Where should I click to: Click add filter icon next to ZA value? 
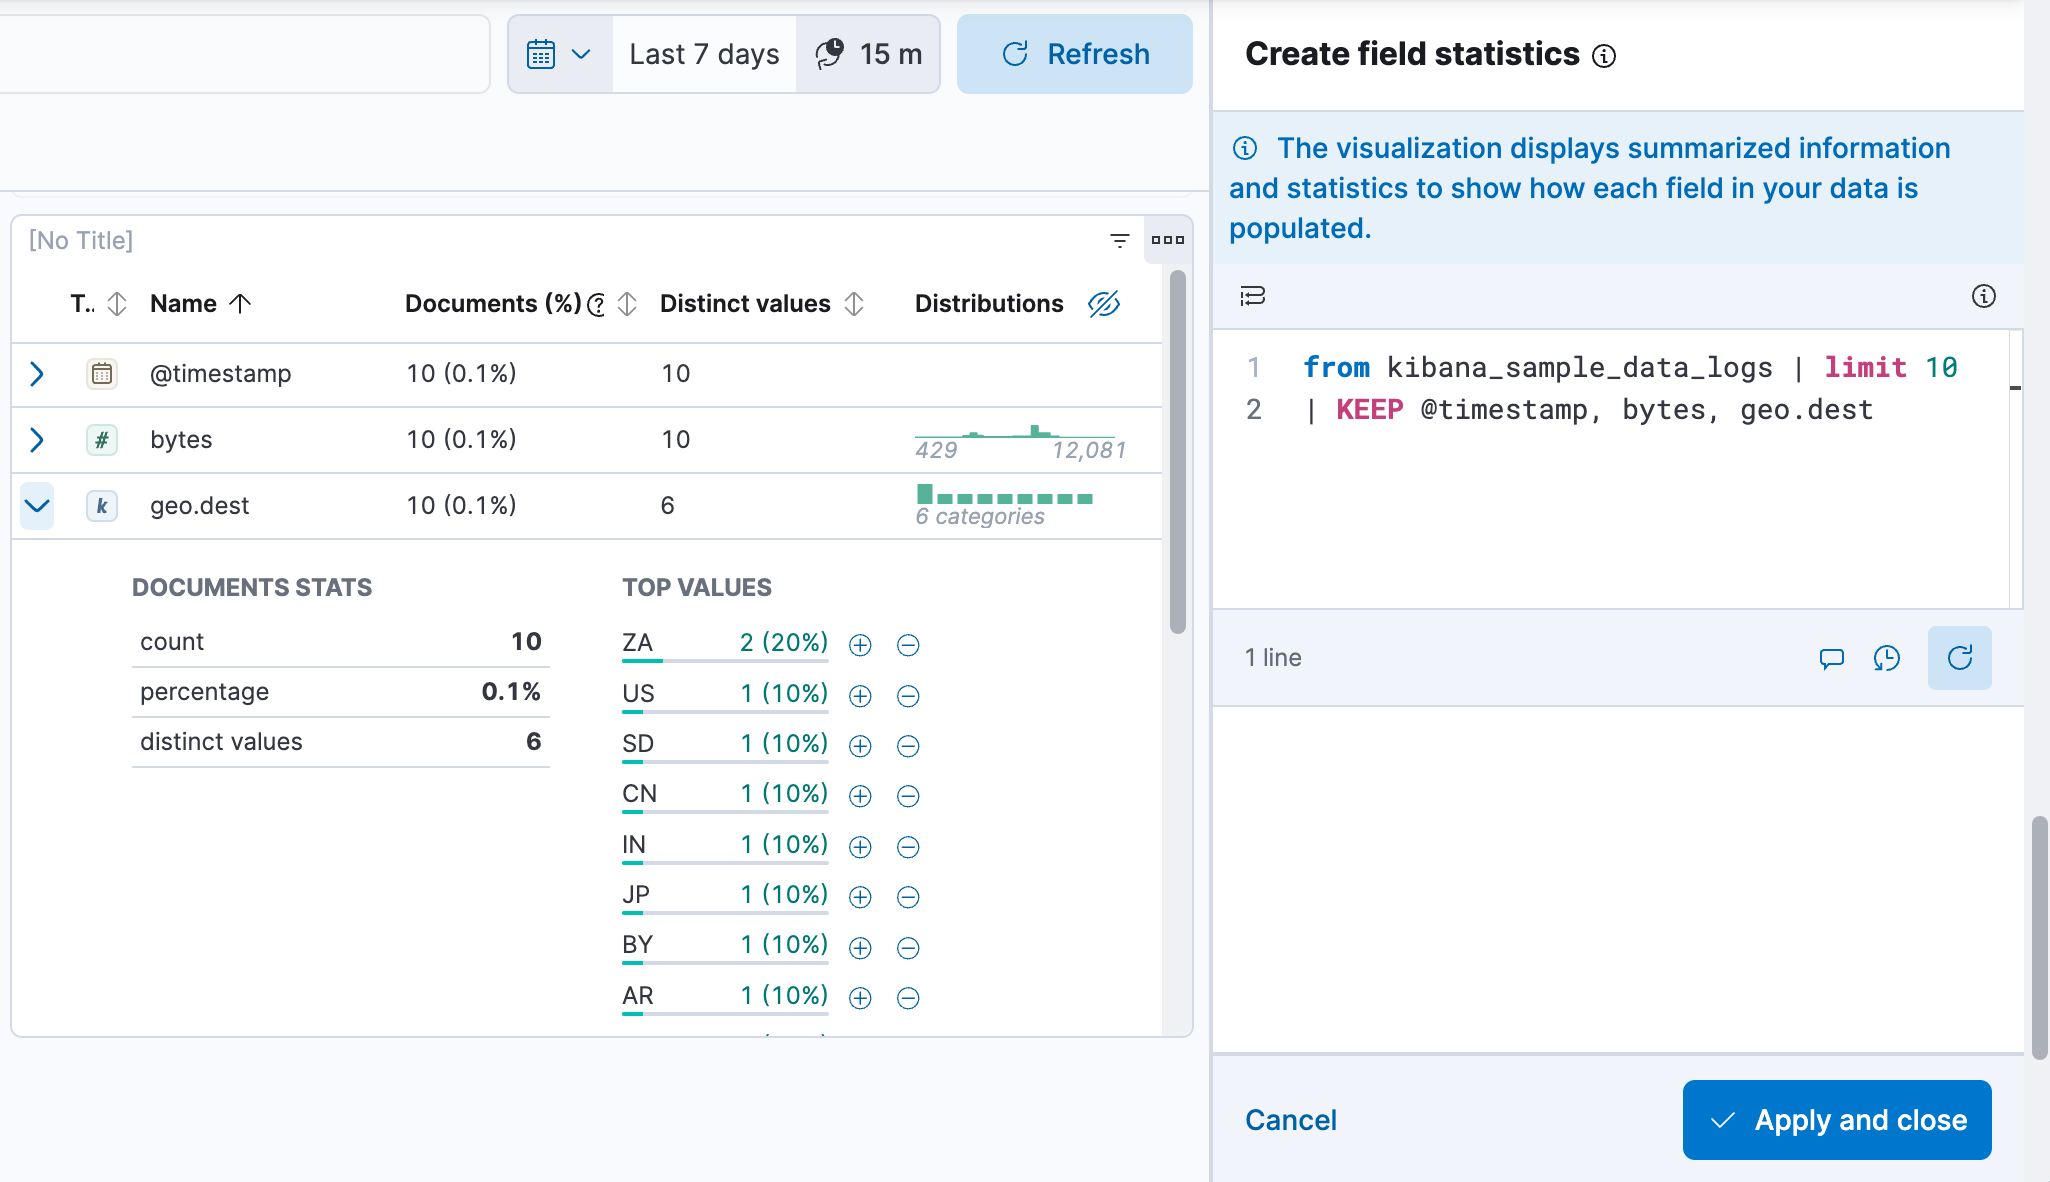[860, 644]
